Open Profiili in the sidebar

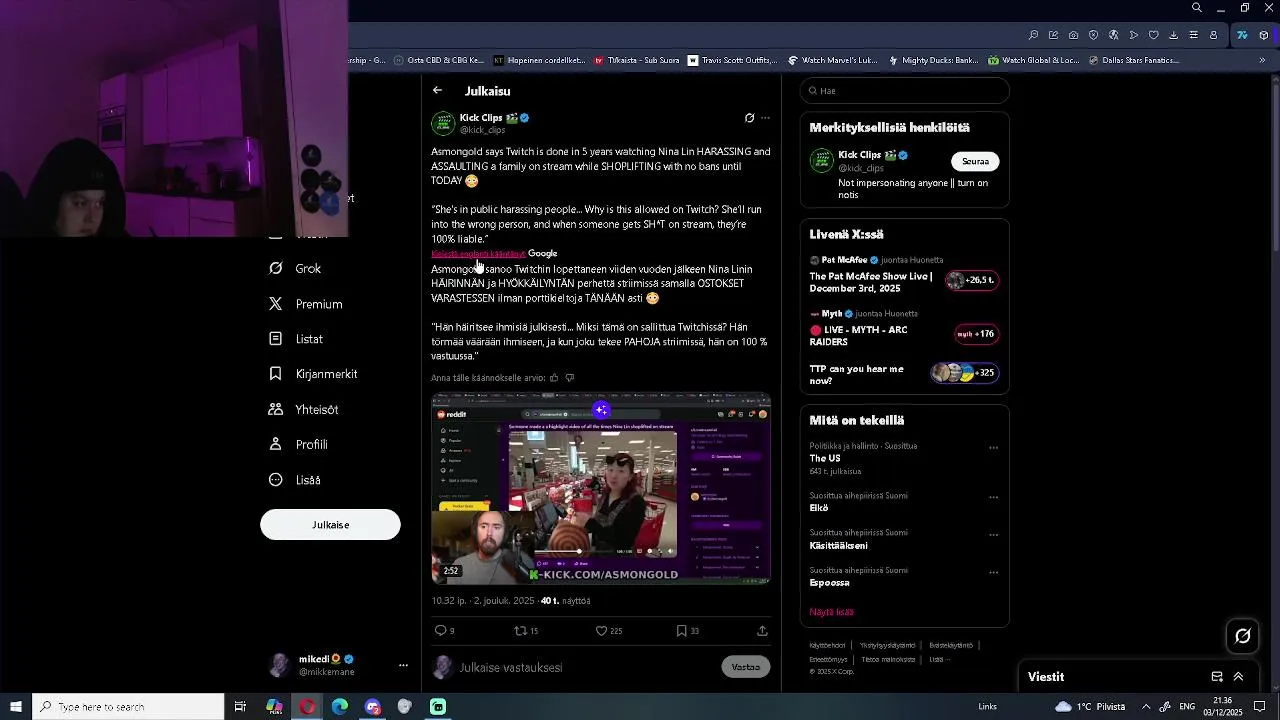coord(298,444)
